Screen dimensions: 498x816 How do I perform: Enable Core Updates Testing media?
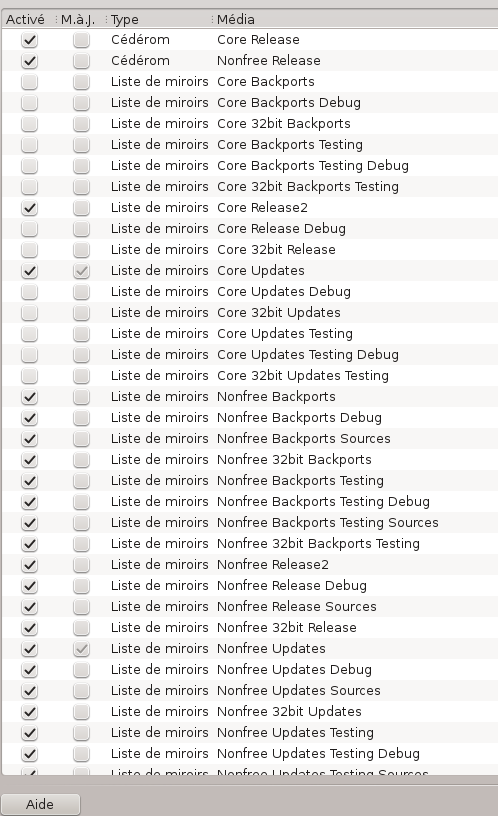(x=30, y=334)
